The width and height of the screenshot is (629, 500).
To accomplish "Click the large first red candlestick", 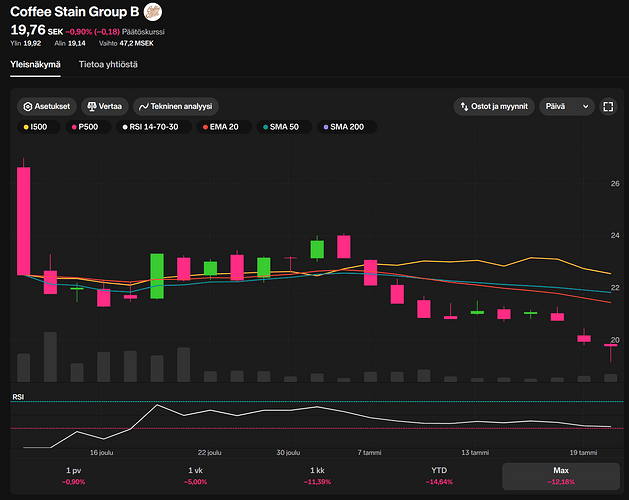I will click(x=23, y=220).
